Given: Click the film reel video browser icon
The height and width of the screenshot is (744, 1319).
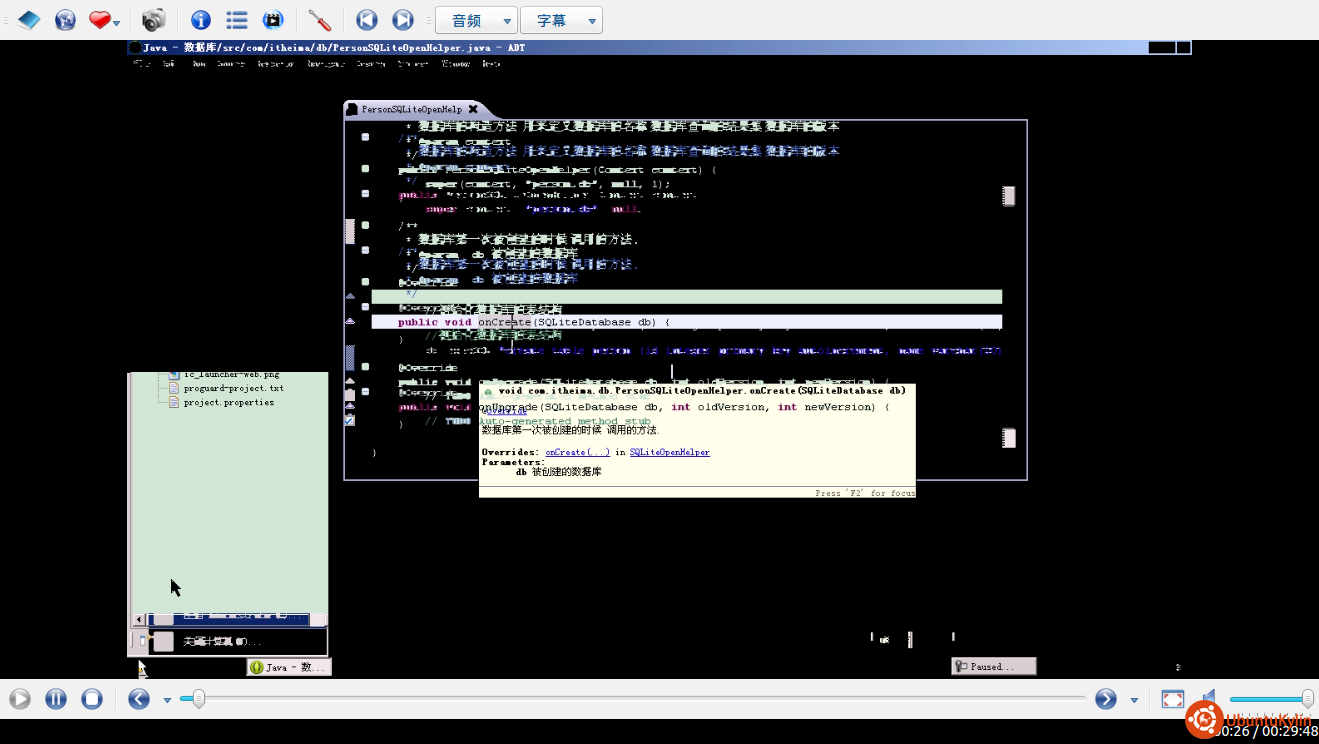Looking at the screenshot, I should coord(273,20).
